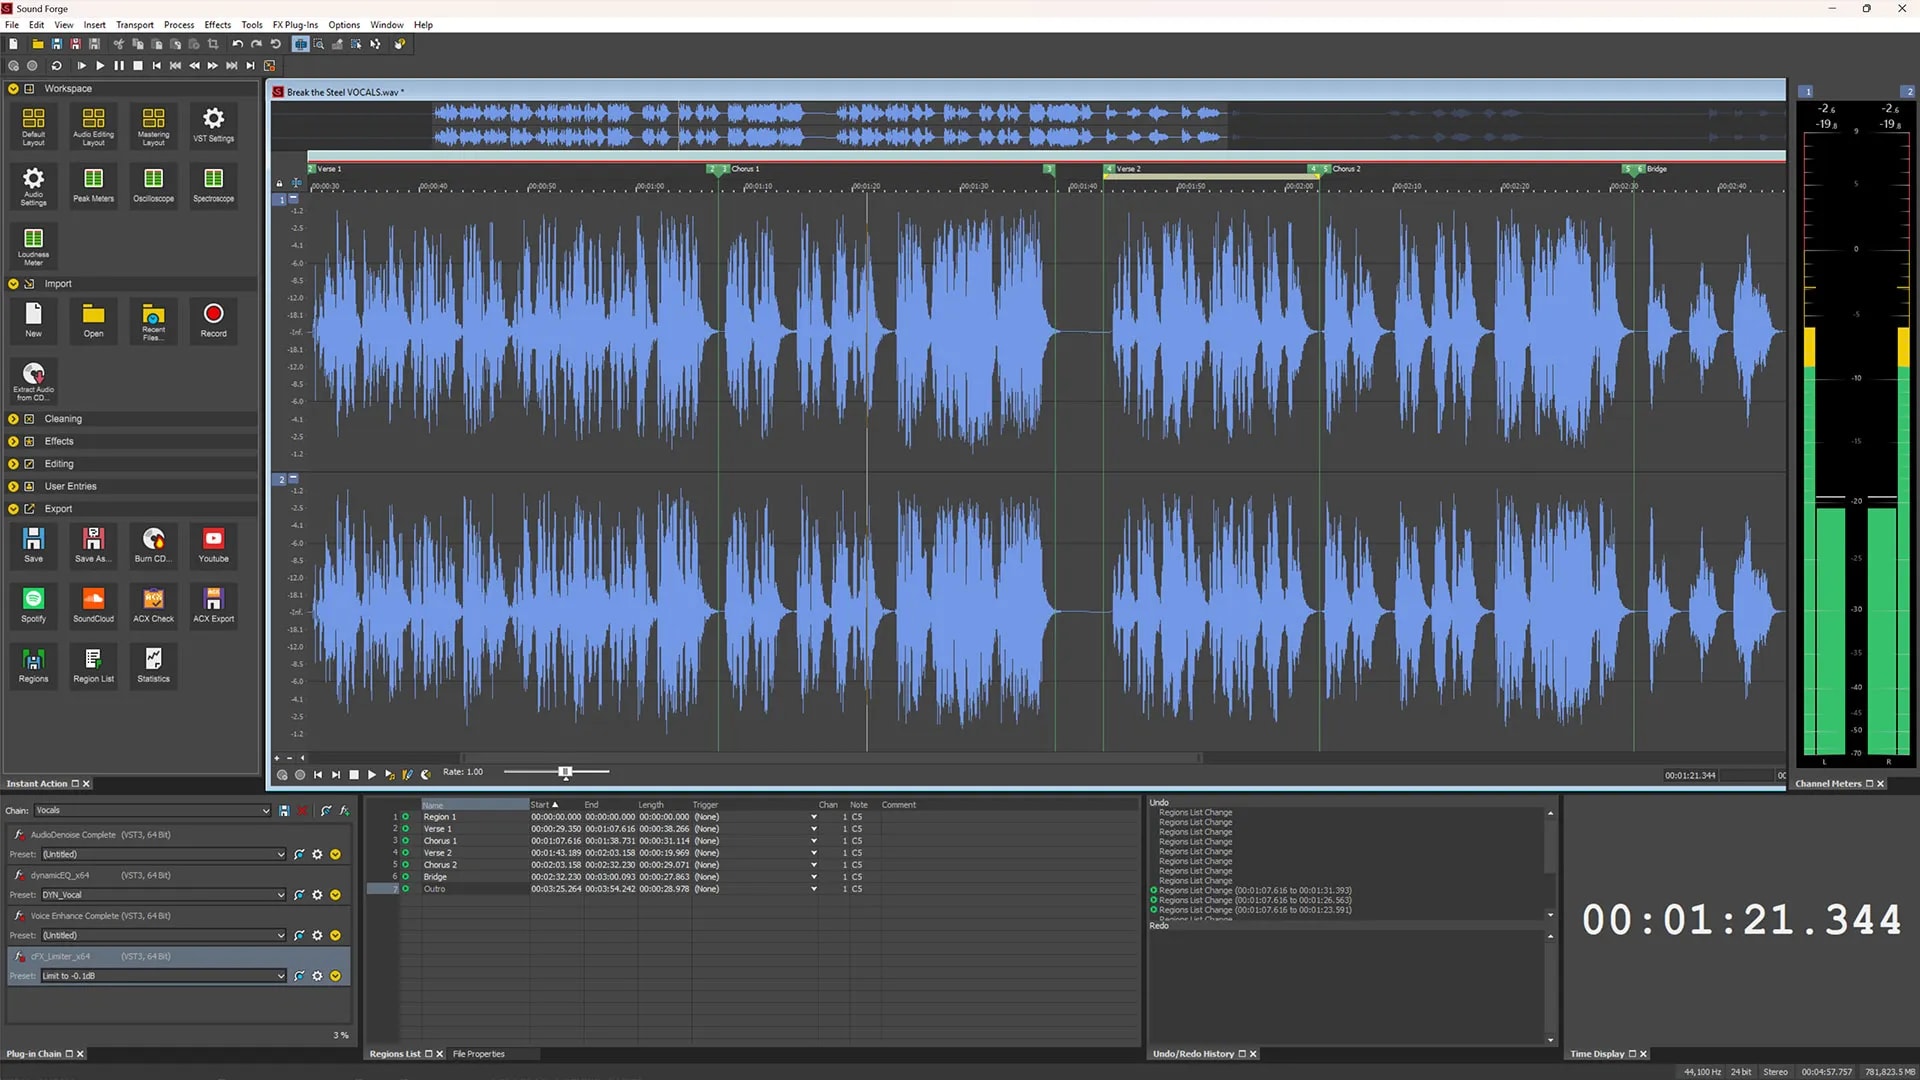Open the Statistics tool

153,665
